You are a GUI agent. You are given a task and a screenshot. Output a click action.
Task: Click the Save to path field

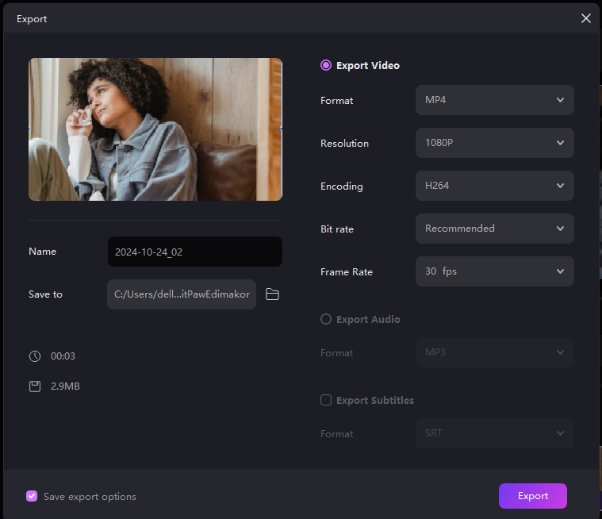(181, 295)
